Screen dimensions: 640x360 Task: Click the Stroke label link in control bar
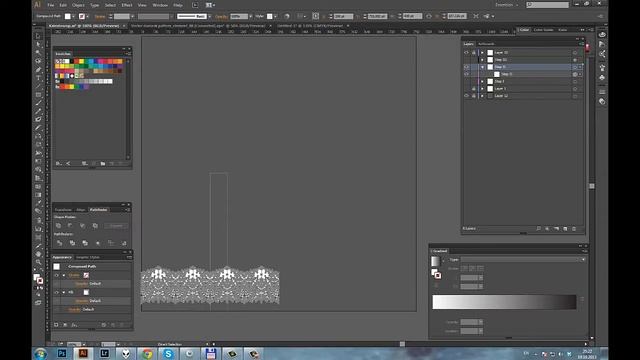click(x=100, y=16)
